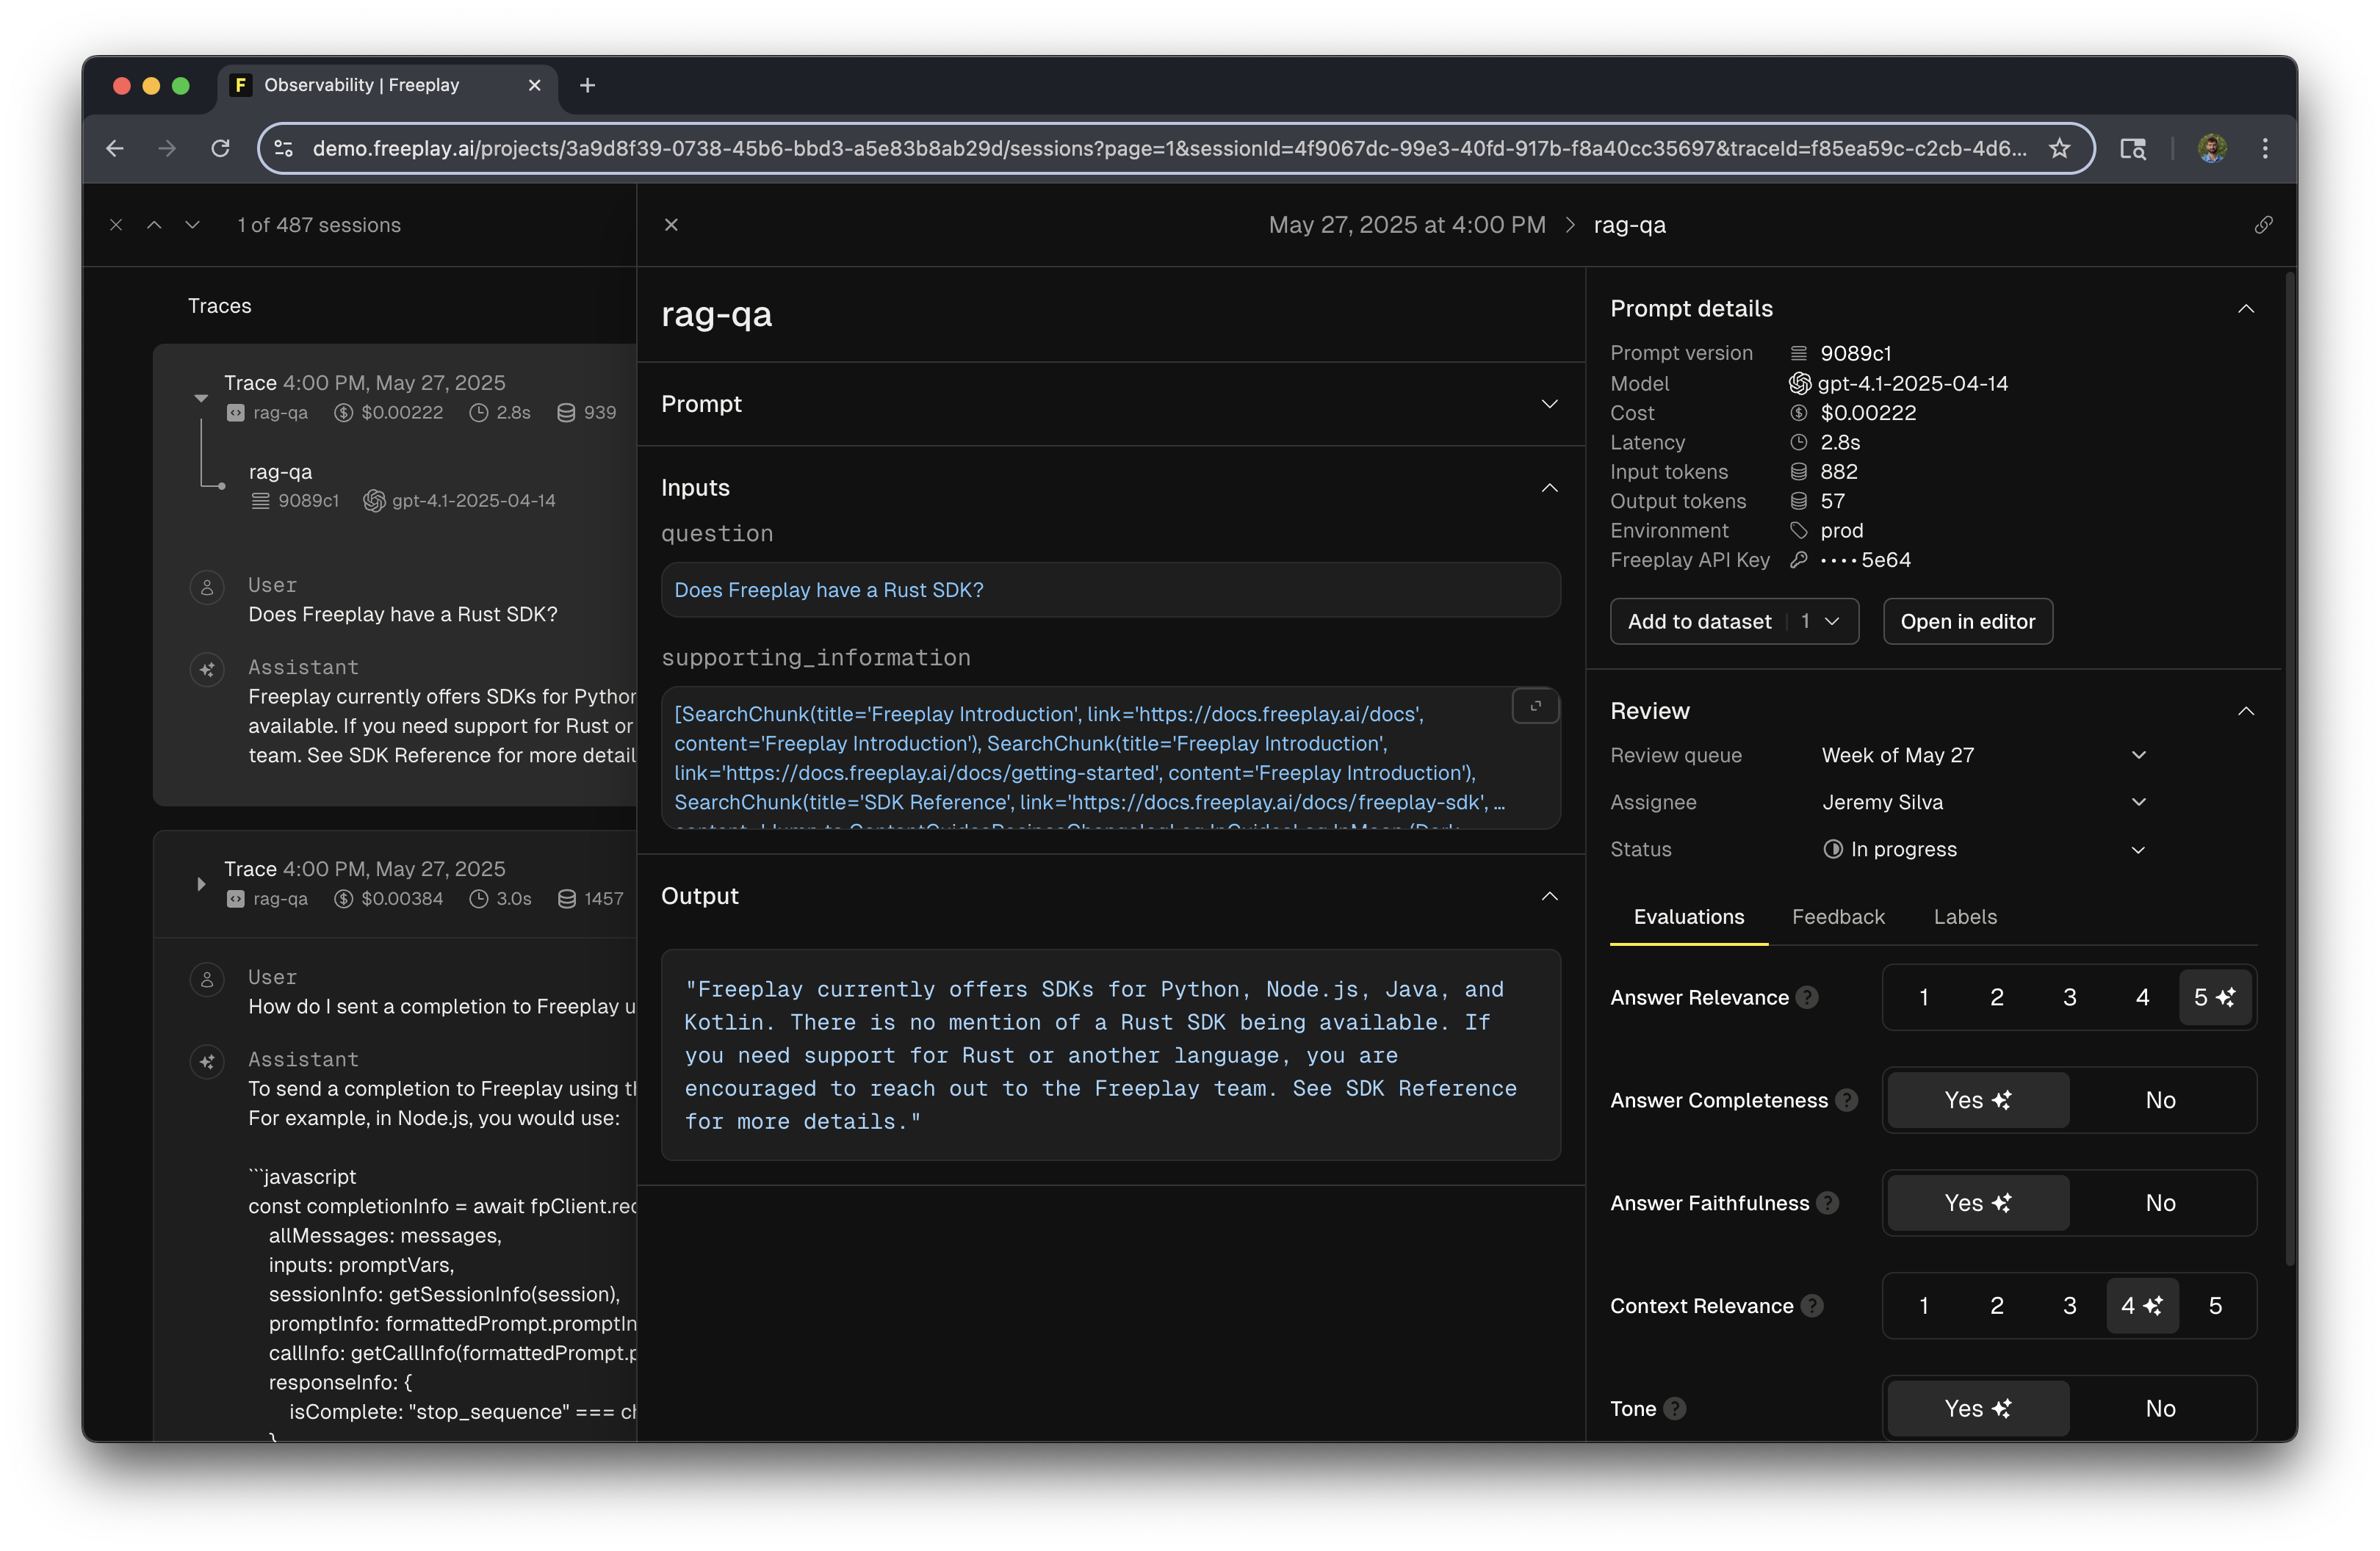Collapse the Inputs section

1549,488
